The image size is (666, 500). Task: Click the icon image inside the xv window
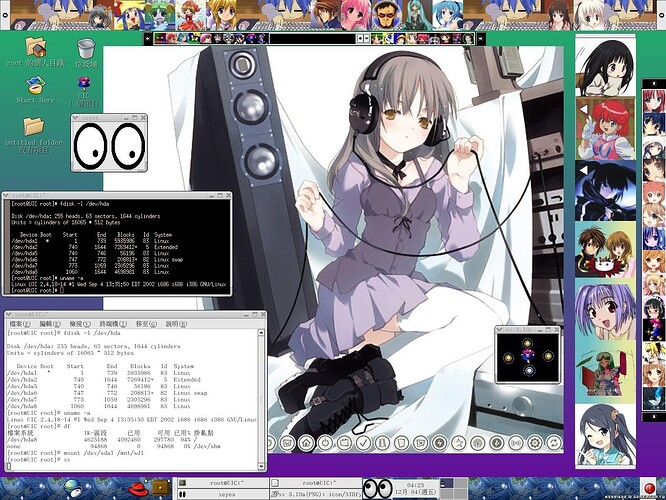(x=528, y=358)
